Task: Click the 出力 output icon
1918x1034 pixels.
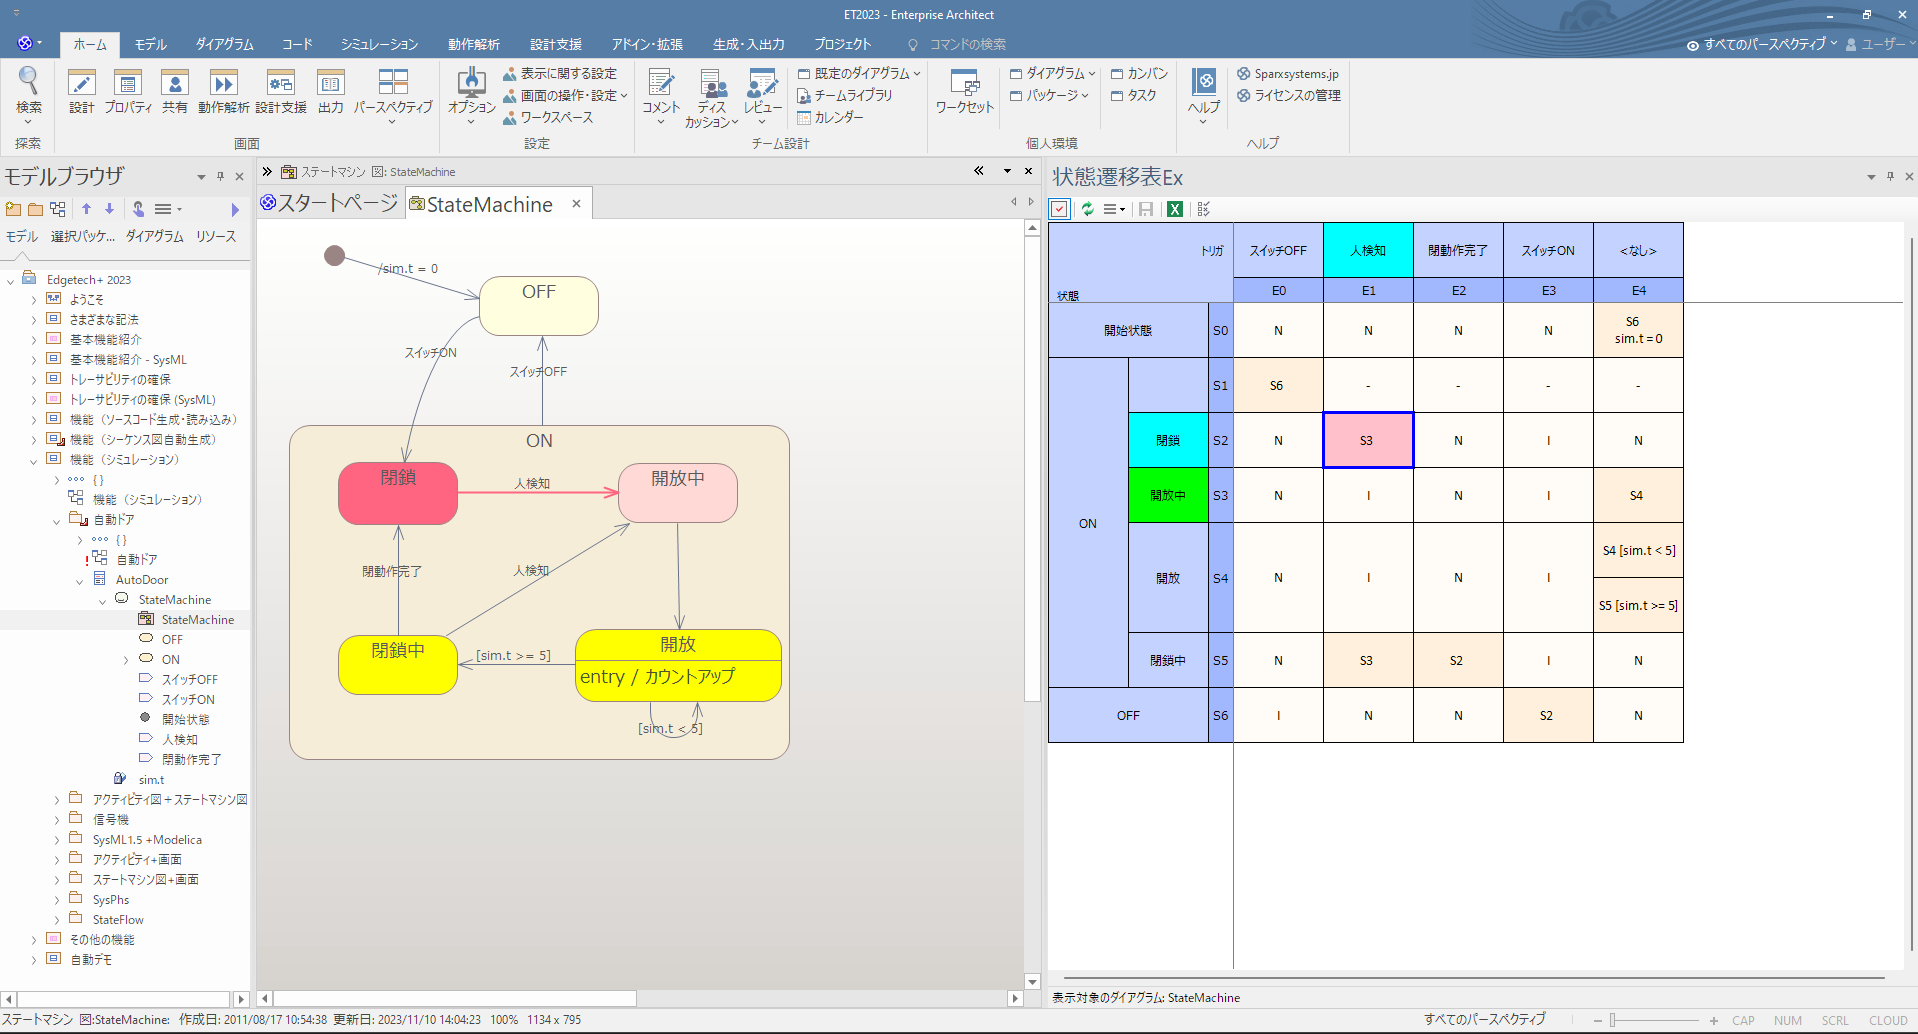Action: coord(331,92)
